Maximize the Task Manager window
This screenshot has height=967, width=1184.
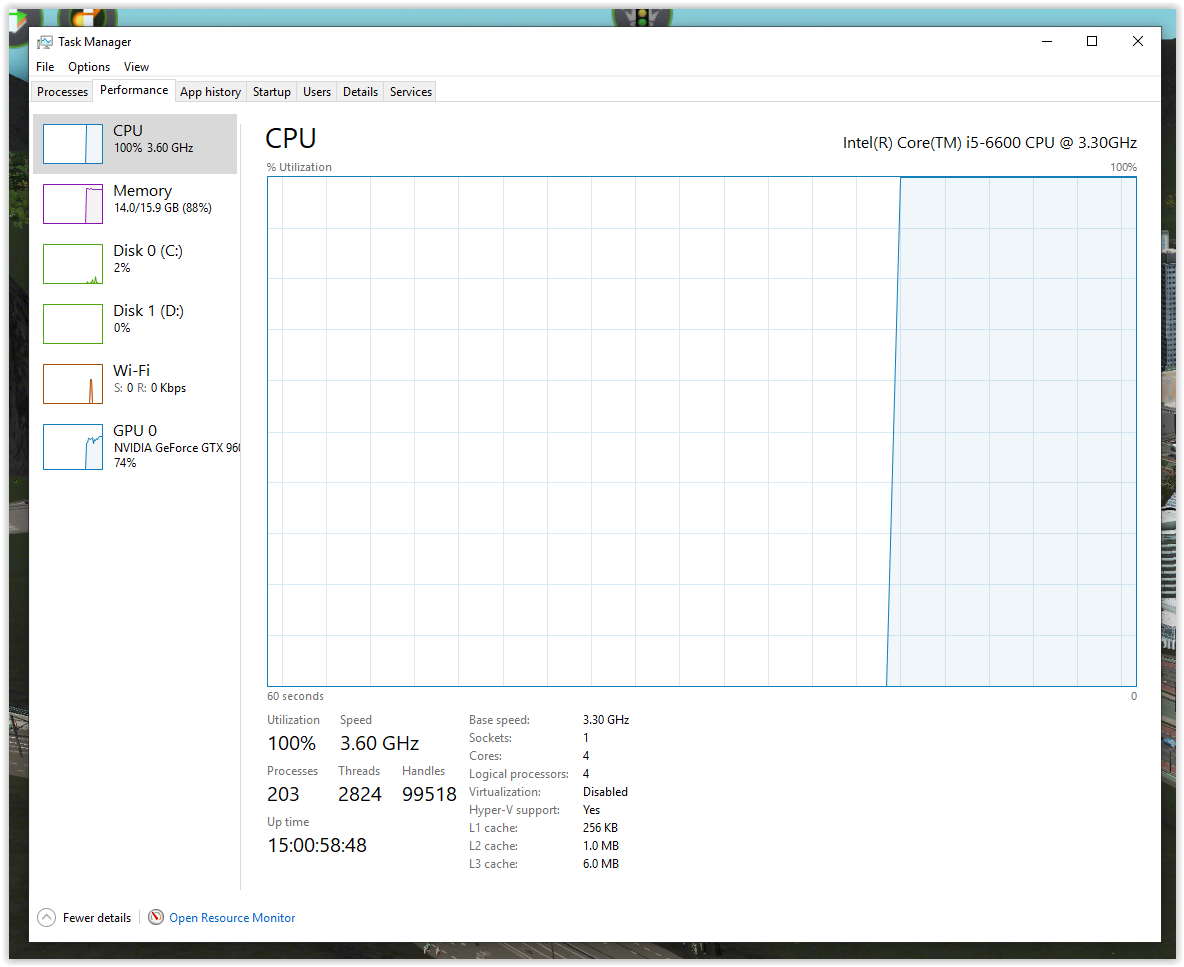(x=1092, y=42)
